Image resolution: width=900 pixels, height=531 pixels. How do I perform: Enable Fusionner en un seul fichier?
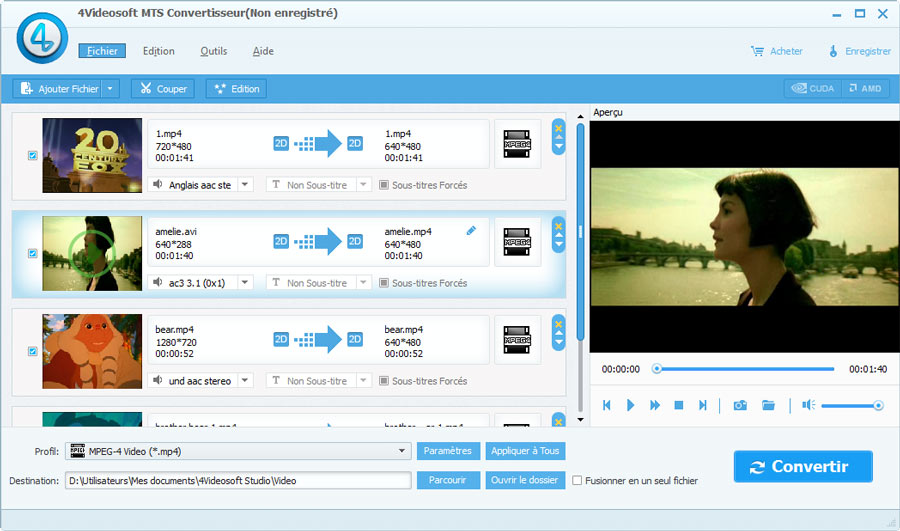[577, 481]
